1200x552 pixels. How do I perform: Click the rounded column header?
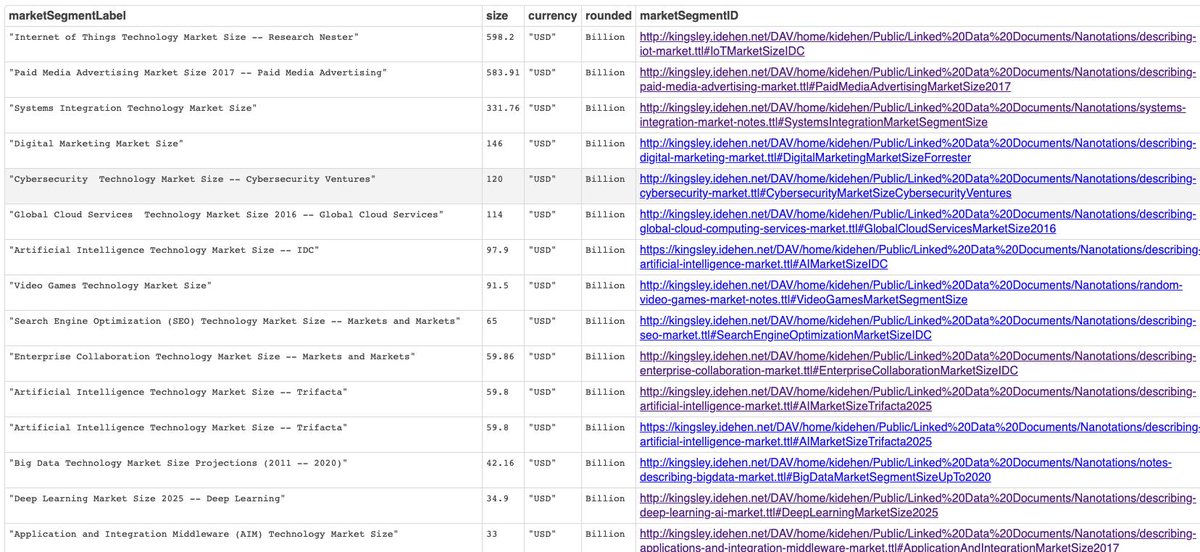(608, 16)
